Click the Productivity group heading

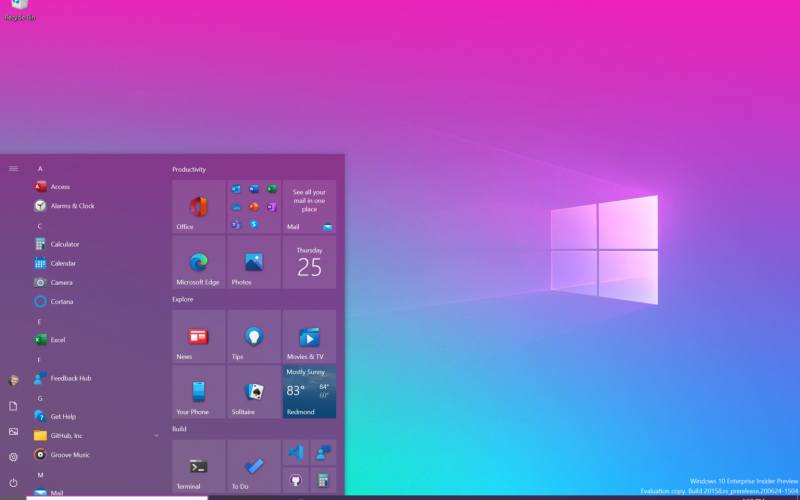tap(189, 169)
